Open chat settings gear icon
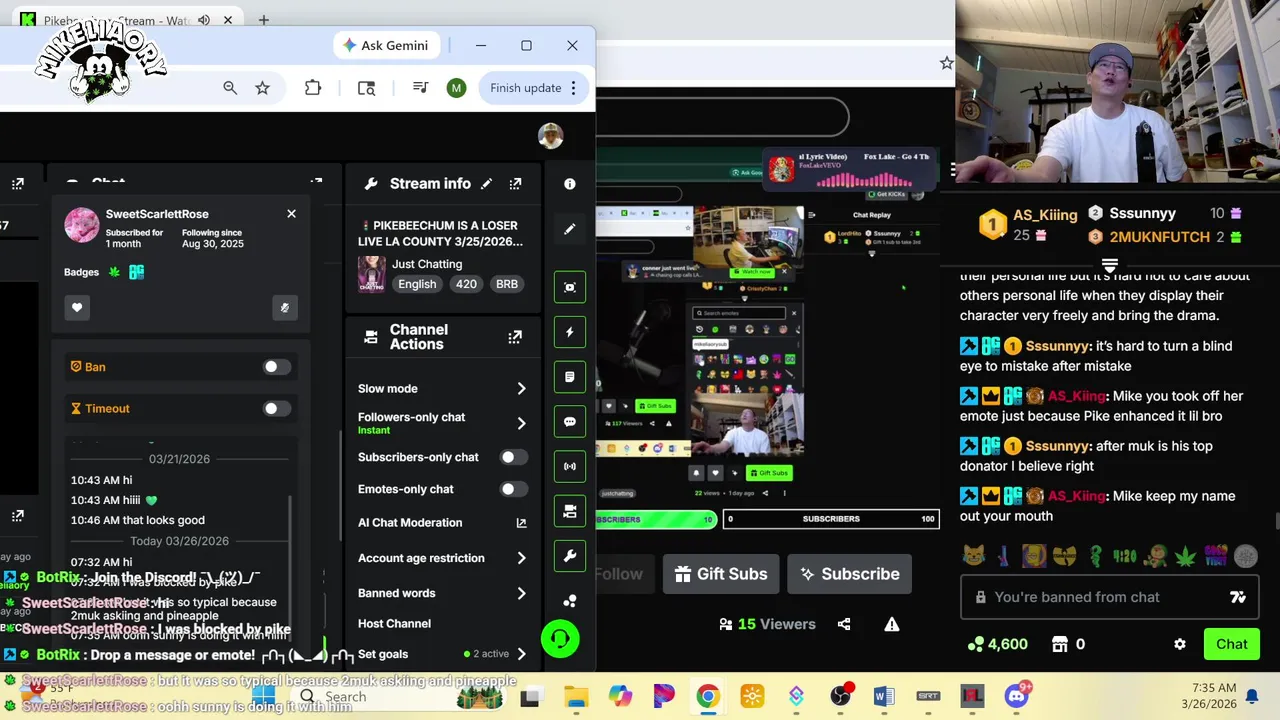Viewport: 1280px width, 720px height. [x=1180, y=645]
